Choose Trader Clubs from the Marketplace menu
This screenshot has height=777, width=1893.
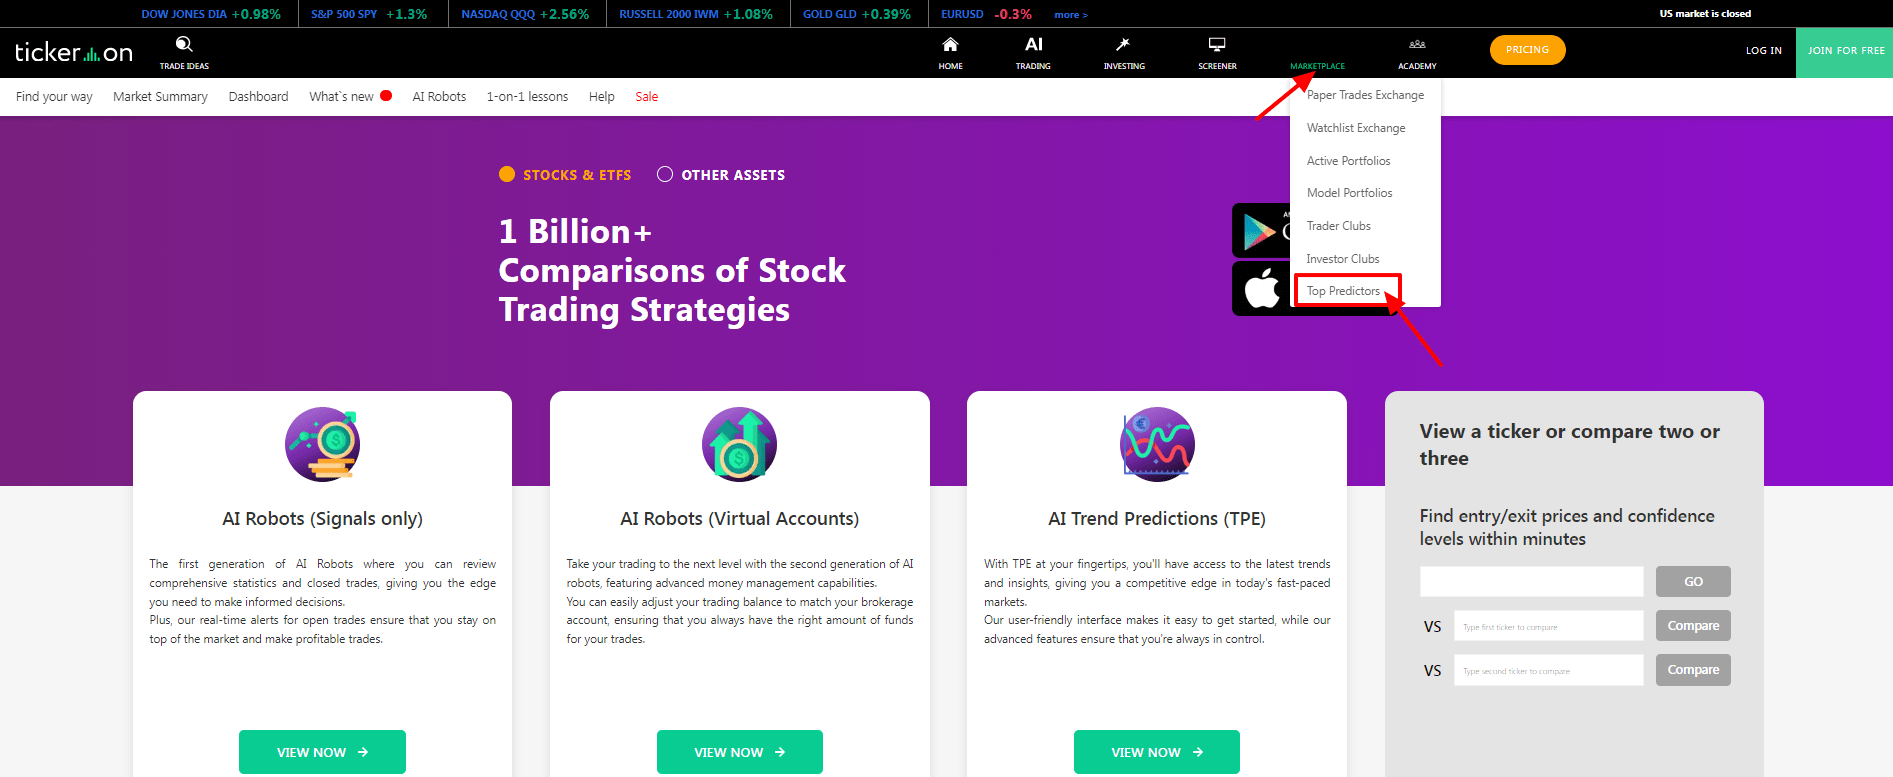click(1338, 226)
